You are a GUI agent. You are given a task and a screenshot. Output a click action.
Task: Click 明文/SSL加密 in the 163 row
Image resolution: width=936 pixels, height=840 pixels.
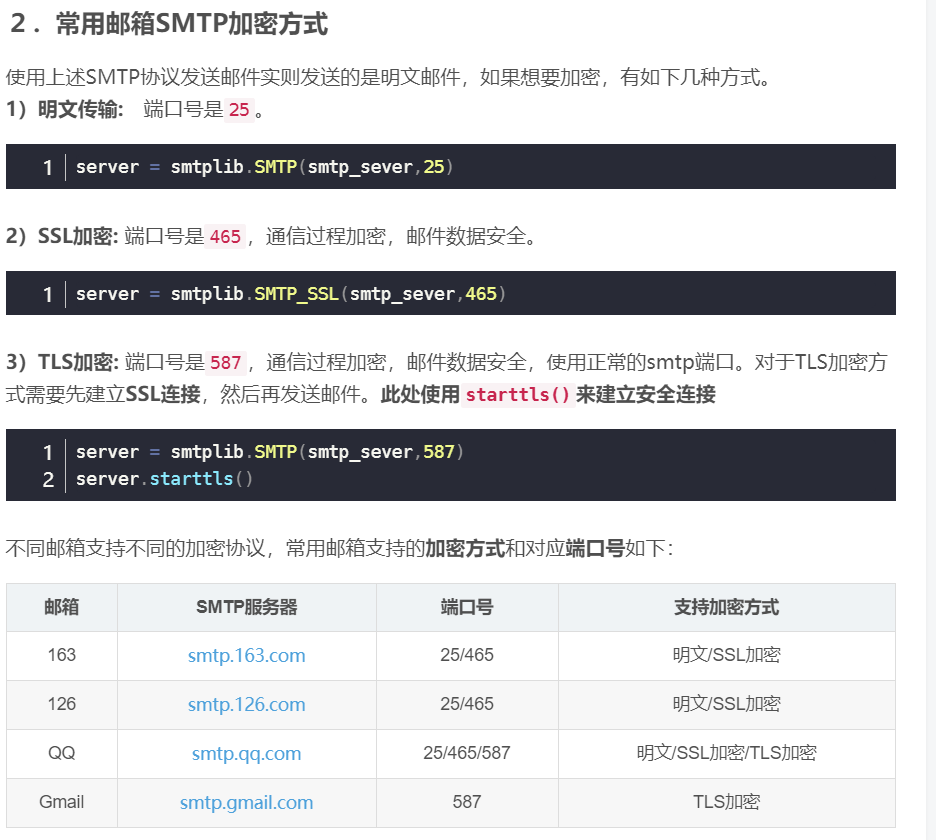click(x=726, y=655)
